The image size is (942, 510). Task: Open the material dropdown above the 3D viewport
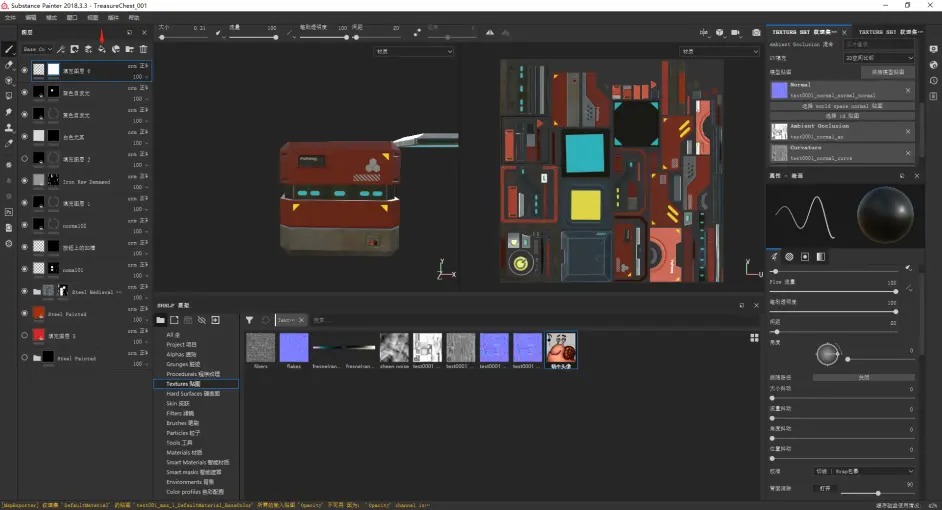tap(414, 51)
